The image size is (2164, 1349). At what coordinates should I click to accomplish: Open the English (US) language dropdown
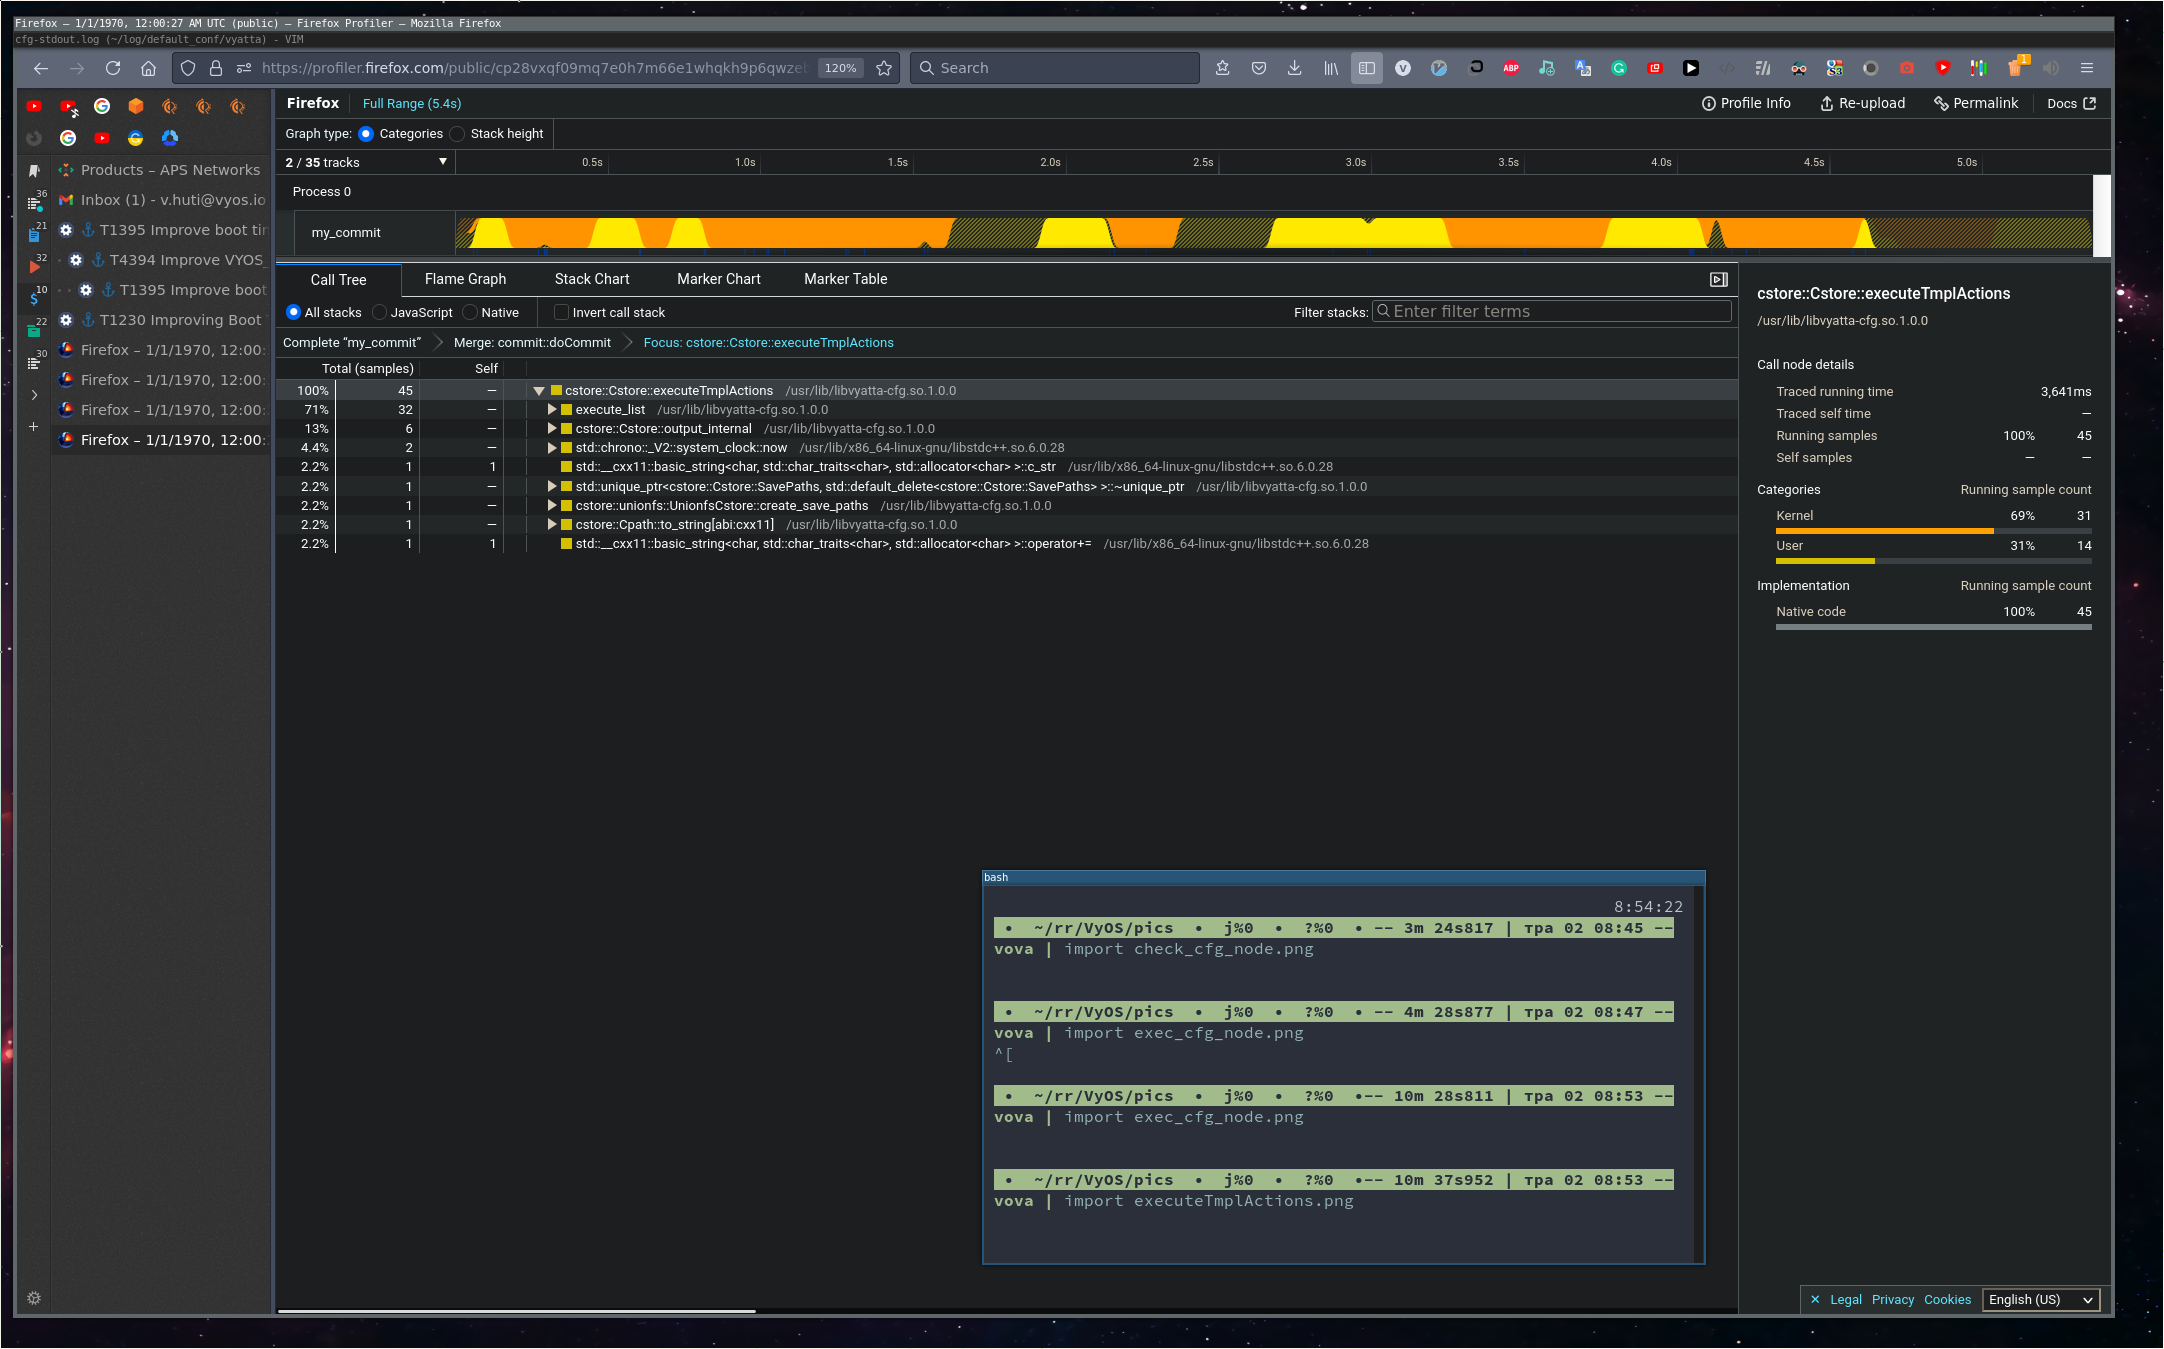(2040, 1300)
